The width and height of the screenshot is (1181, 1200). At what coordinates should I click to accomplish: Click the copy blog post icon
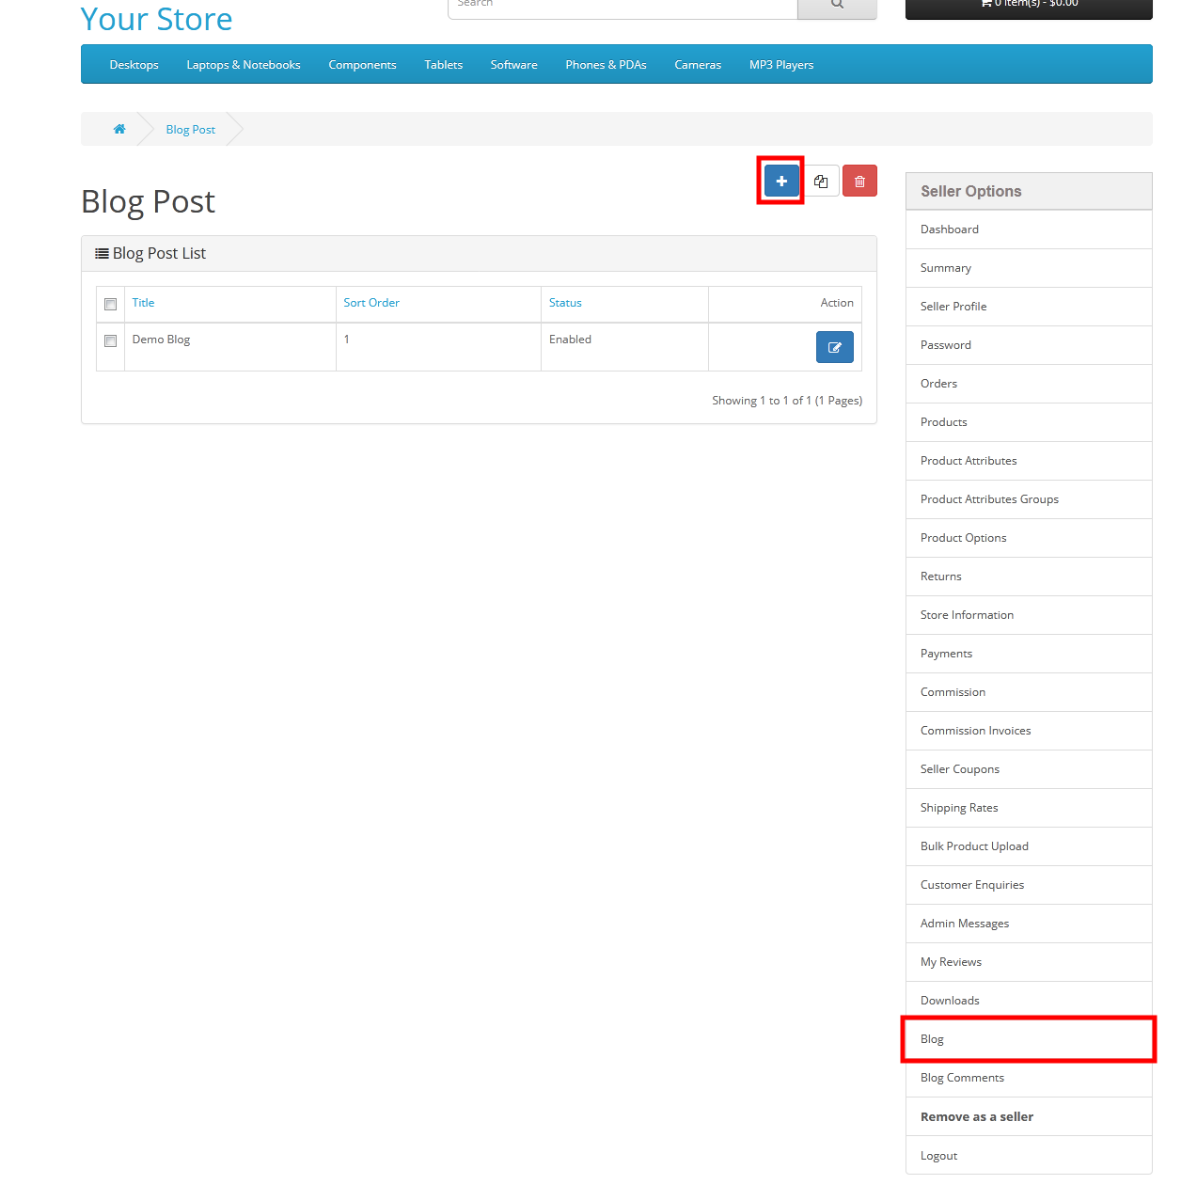[x=821, y=181]
